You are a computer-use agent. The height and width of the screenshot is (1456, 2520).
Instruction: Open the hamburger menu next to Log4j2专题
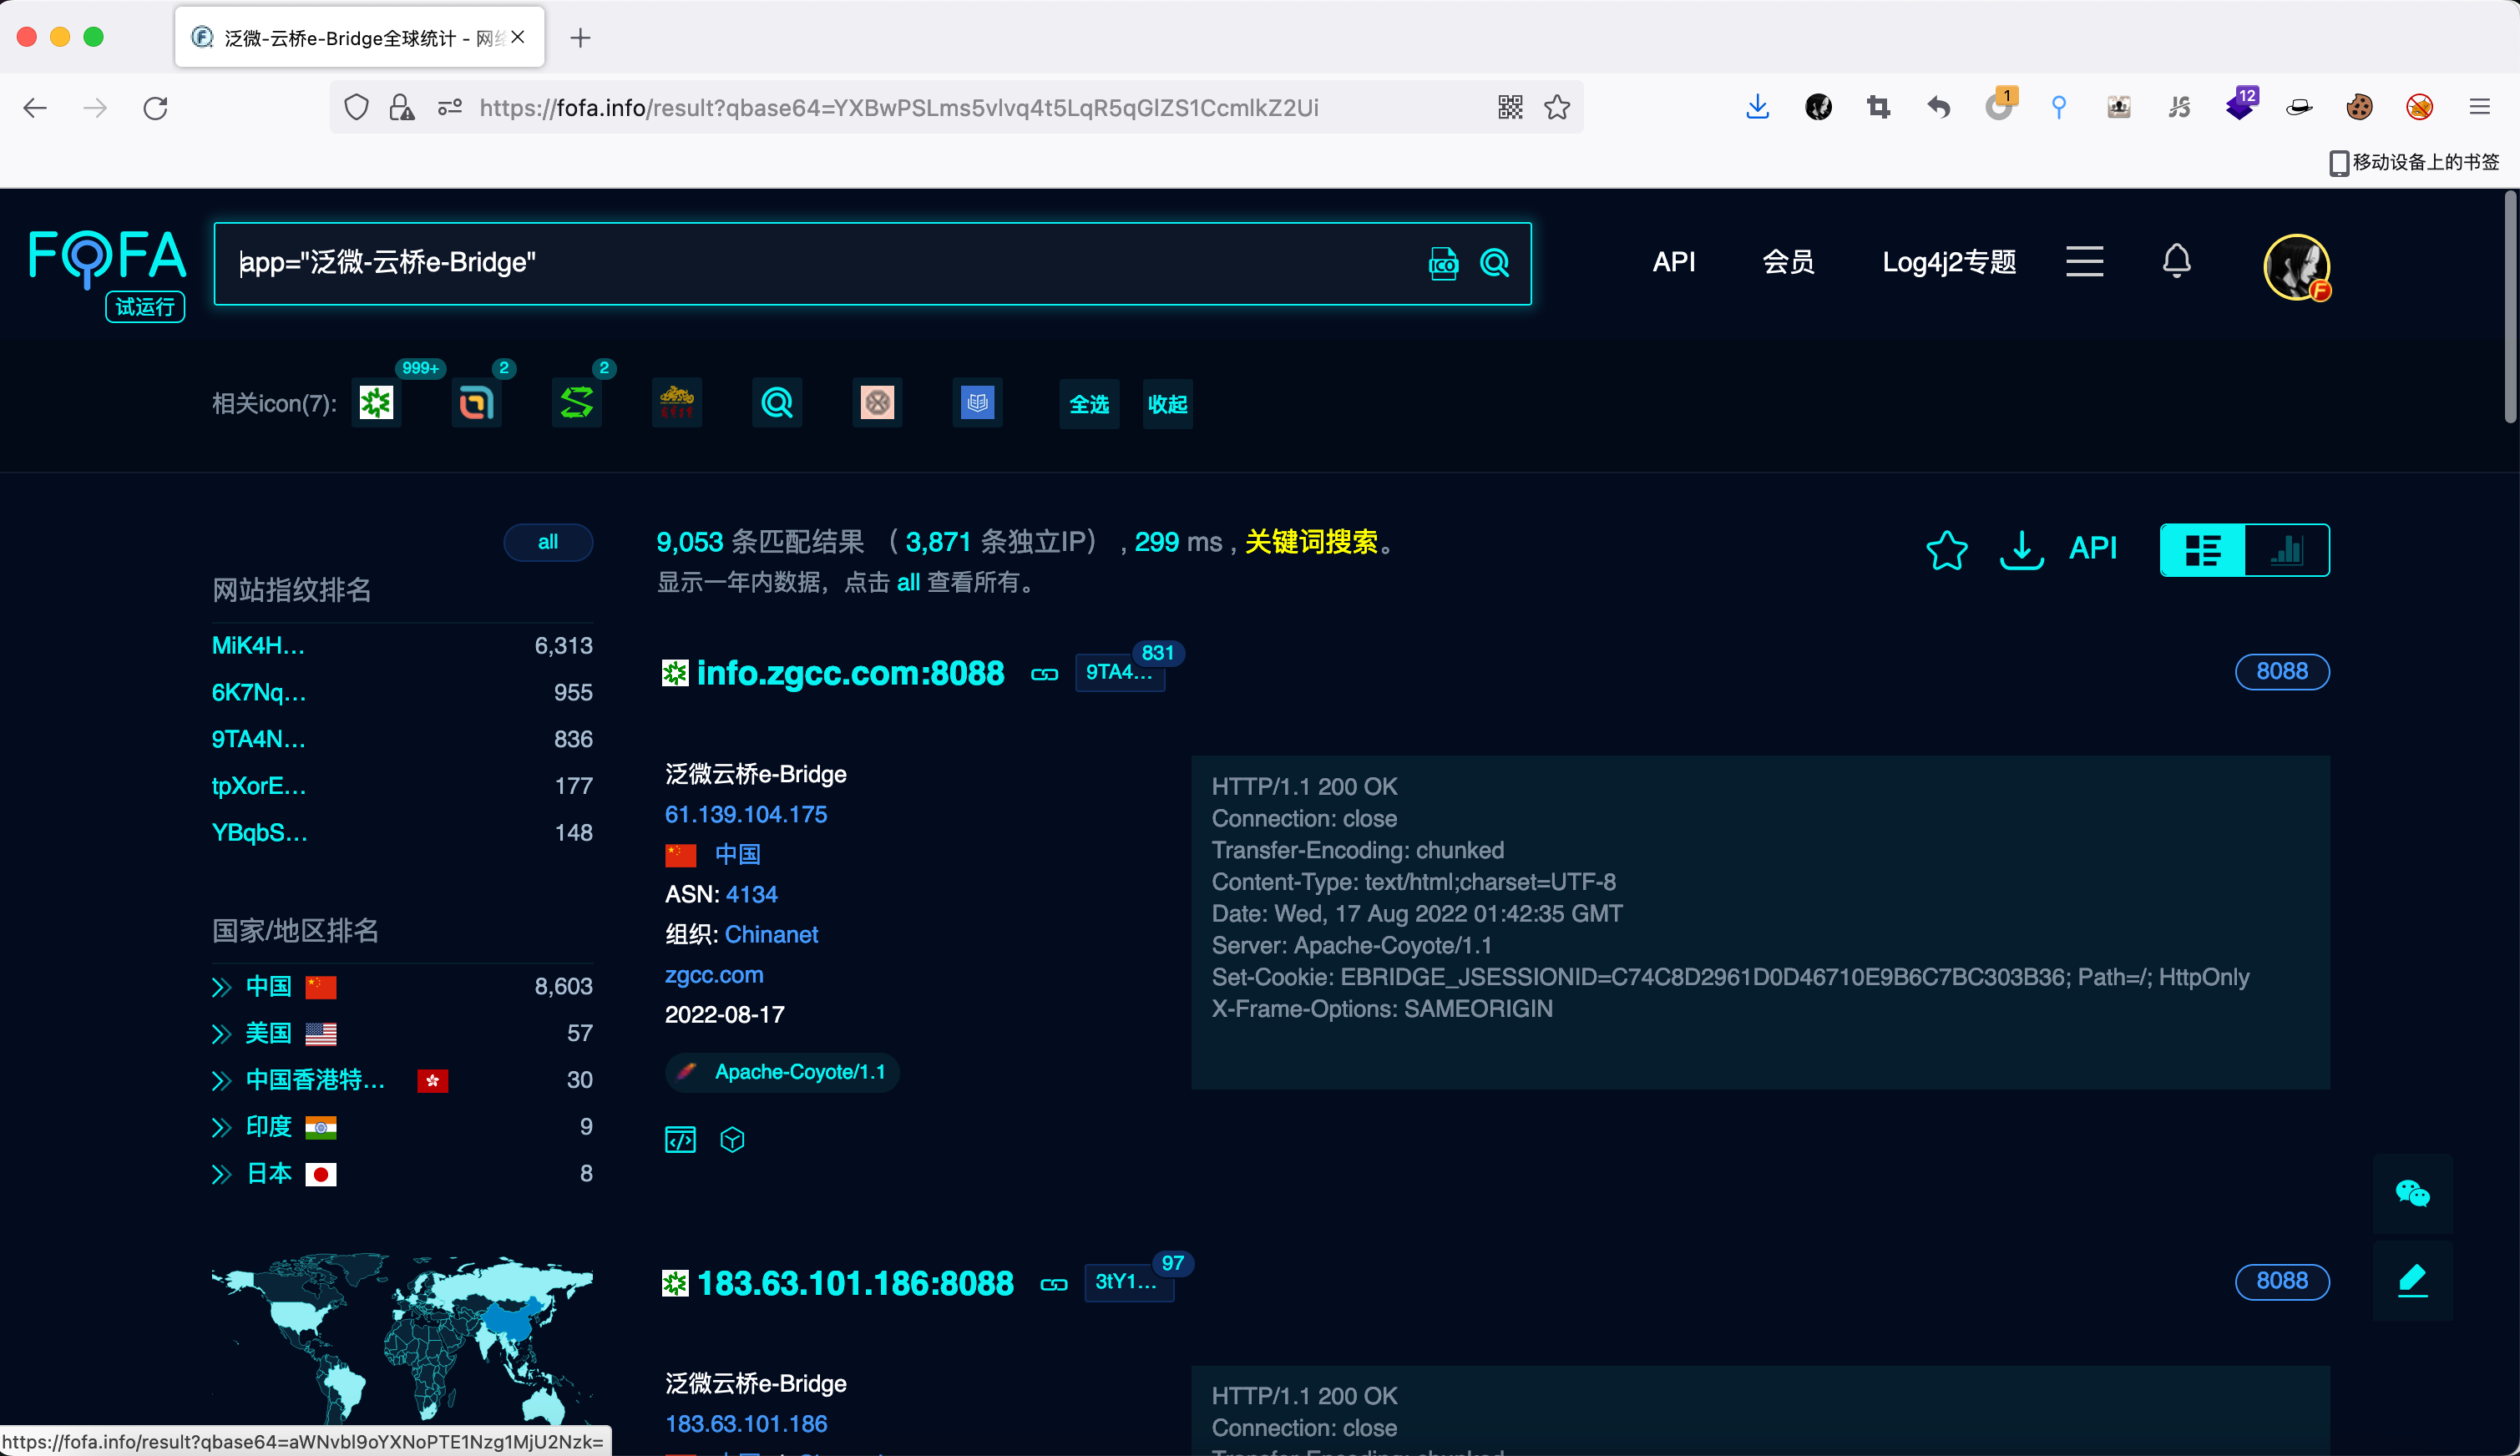[2085, 261]
